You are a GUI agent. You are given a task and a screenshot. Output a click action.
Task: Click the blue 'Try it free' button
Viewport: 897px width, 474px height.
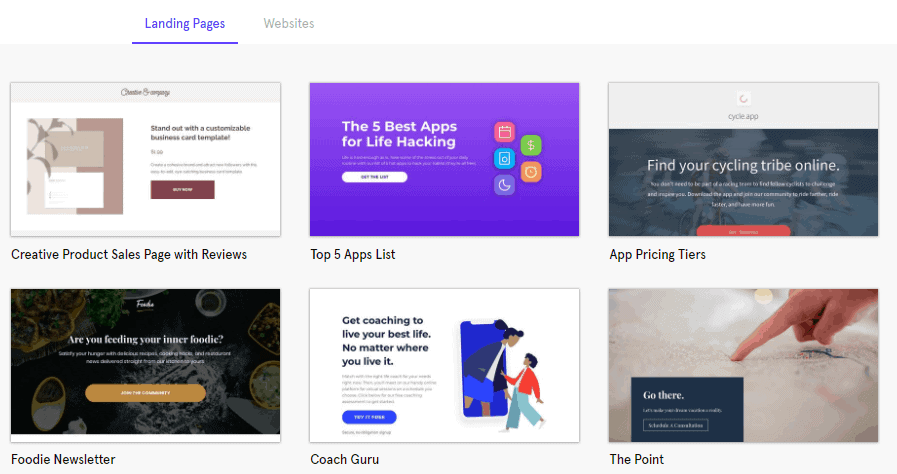pyautogui.click(x=369, y=417)
